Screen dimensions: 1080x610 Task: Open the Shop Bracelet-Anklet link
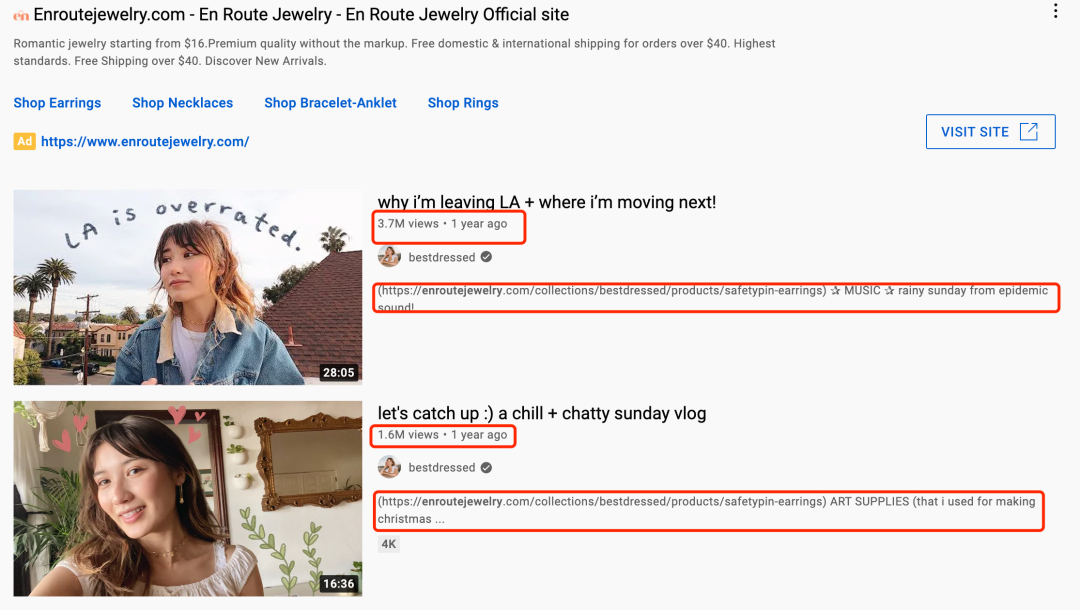[x=331, y=103]
